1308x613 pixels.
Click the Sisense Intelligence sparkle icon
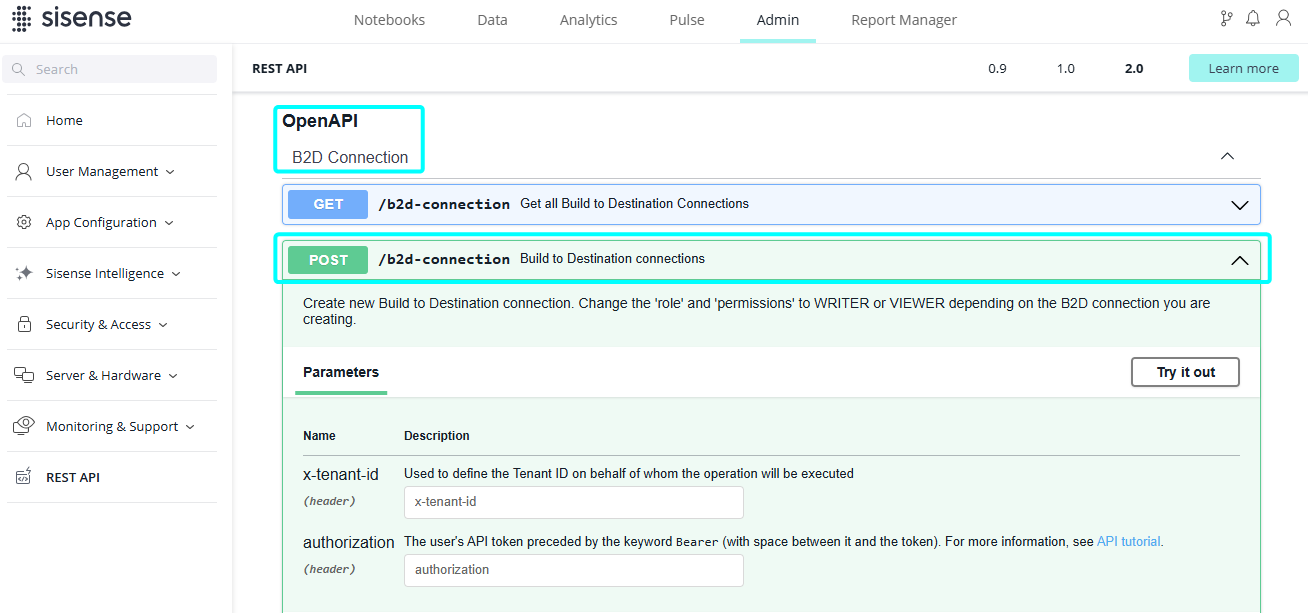click(25, 274)
